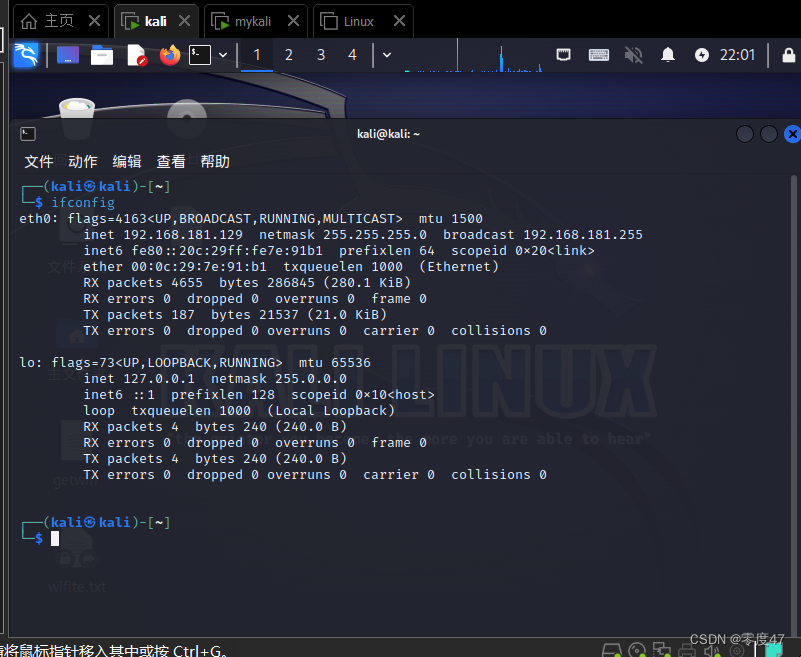Switch to workspace 4
This screenshot has height=657, width=801.
352,55
